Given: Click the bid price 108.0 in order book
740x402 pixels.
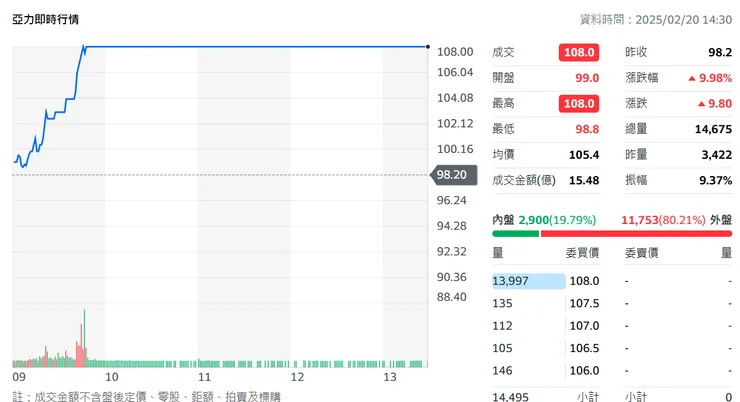Looking at the screenshot, I should click(584, 281).
